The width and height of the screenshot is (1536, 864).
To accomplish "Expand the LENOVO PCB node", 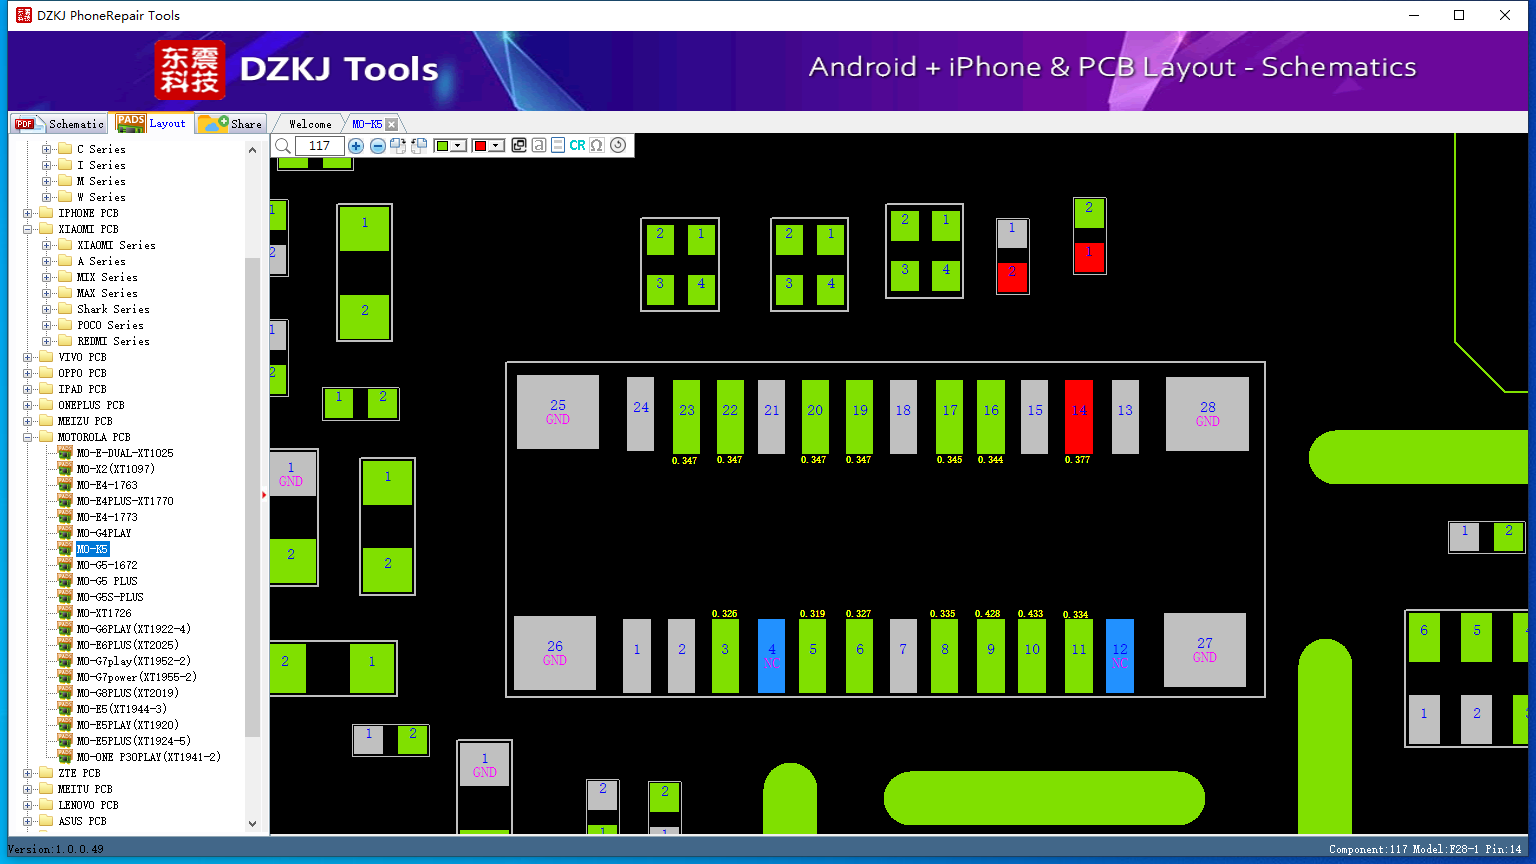I will [x=28, y=805].
